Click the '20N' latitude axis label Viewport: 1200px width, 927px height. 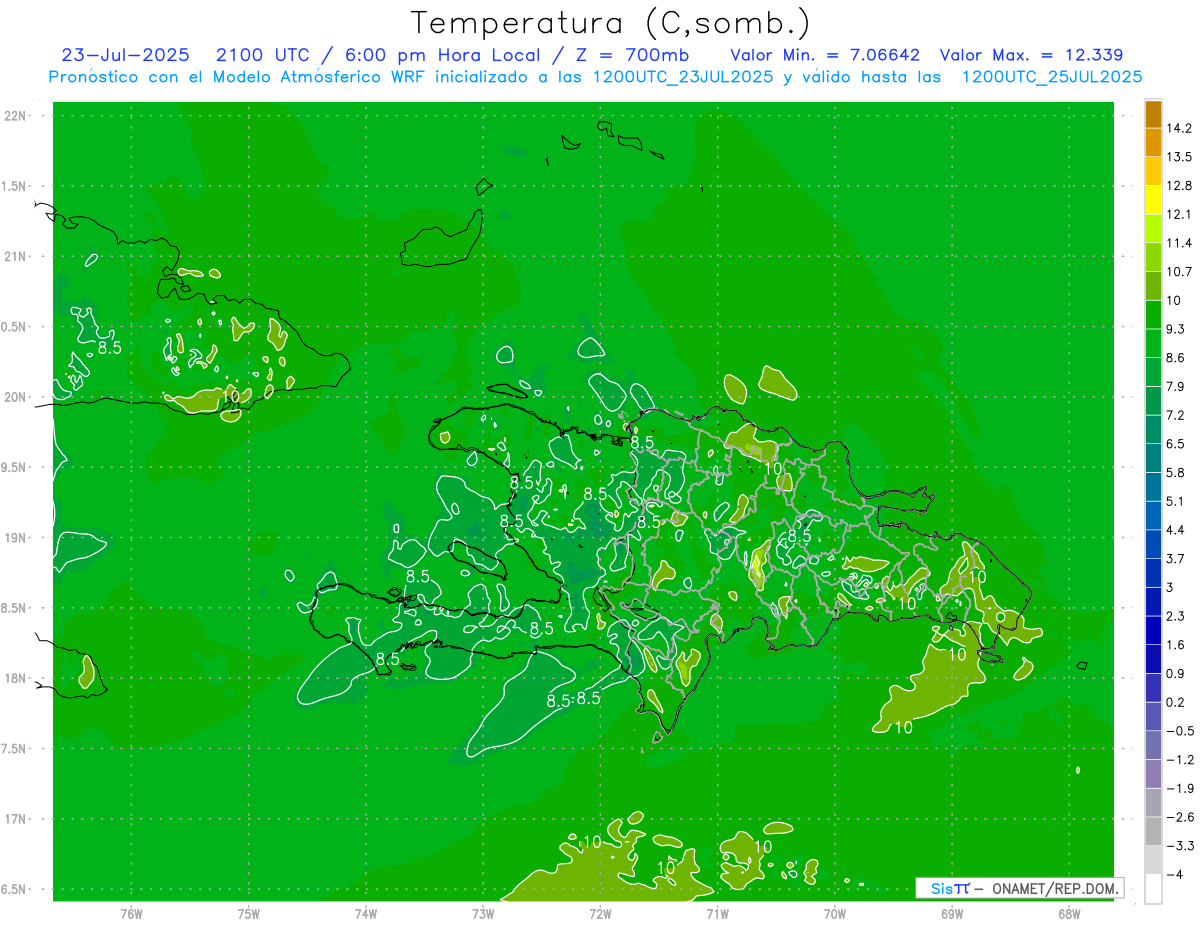(x=16, y=397)
